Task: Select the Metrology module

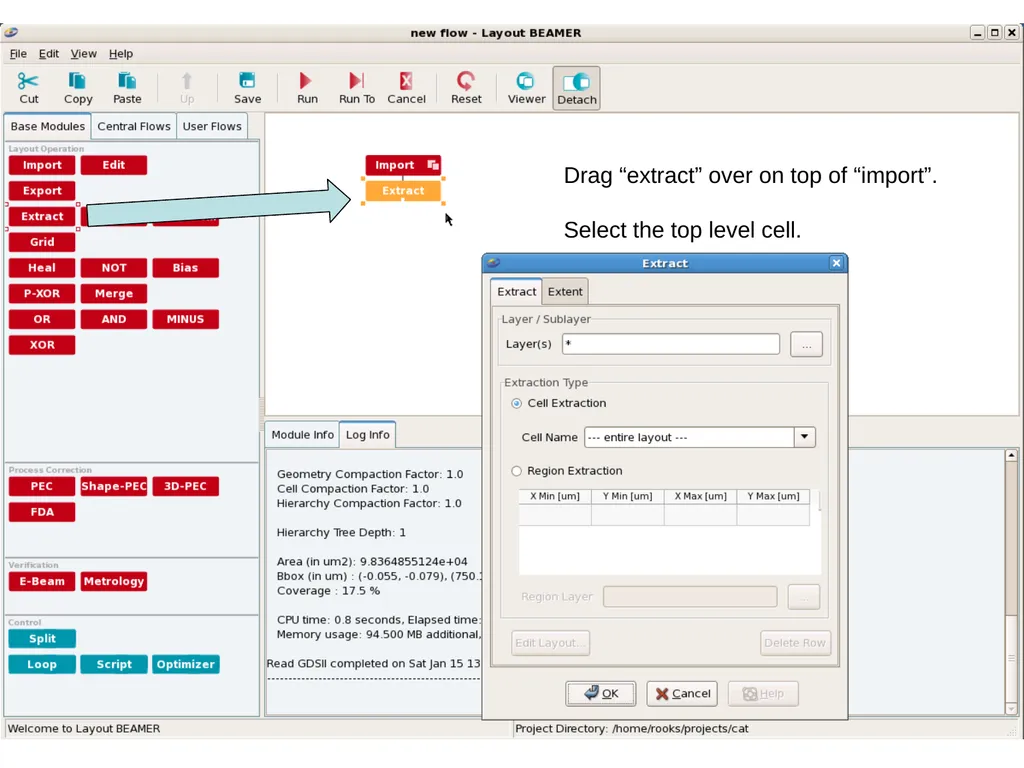Action: coord(114,581)
